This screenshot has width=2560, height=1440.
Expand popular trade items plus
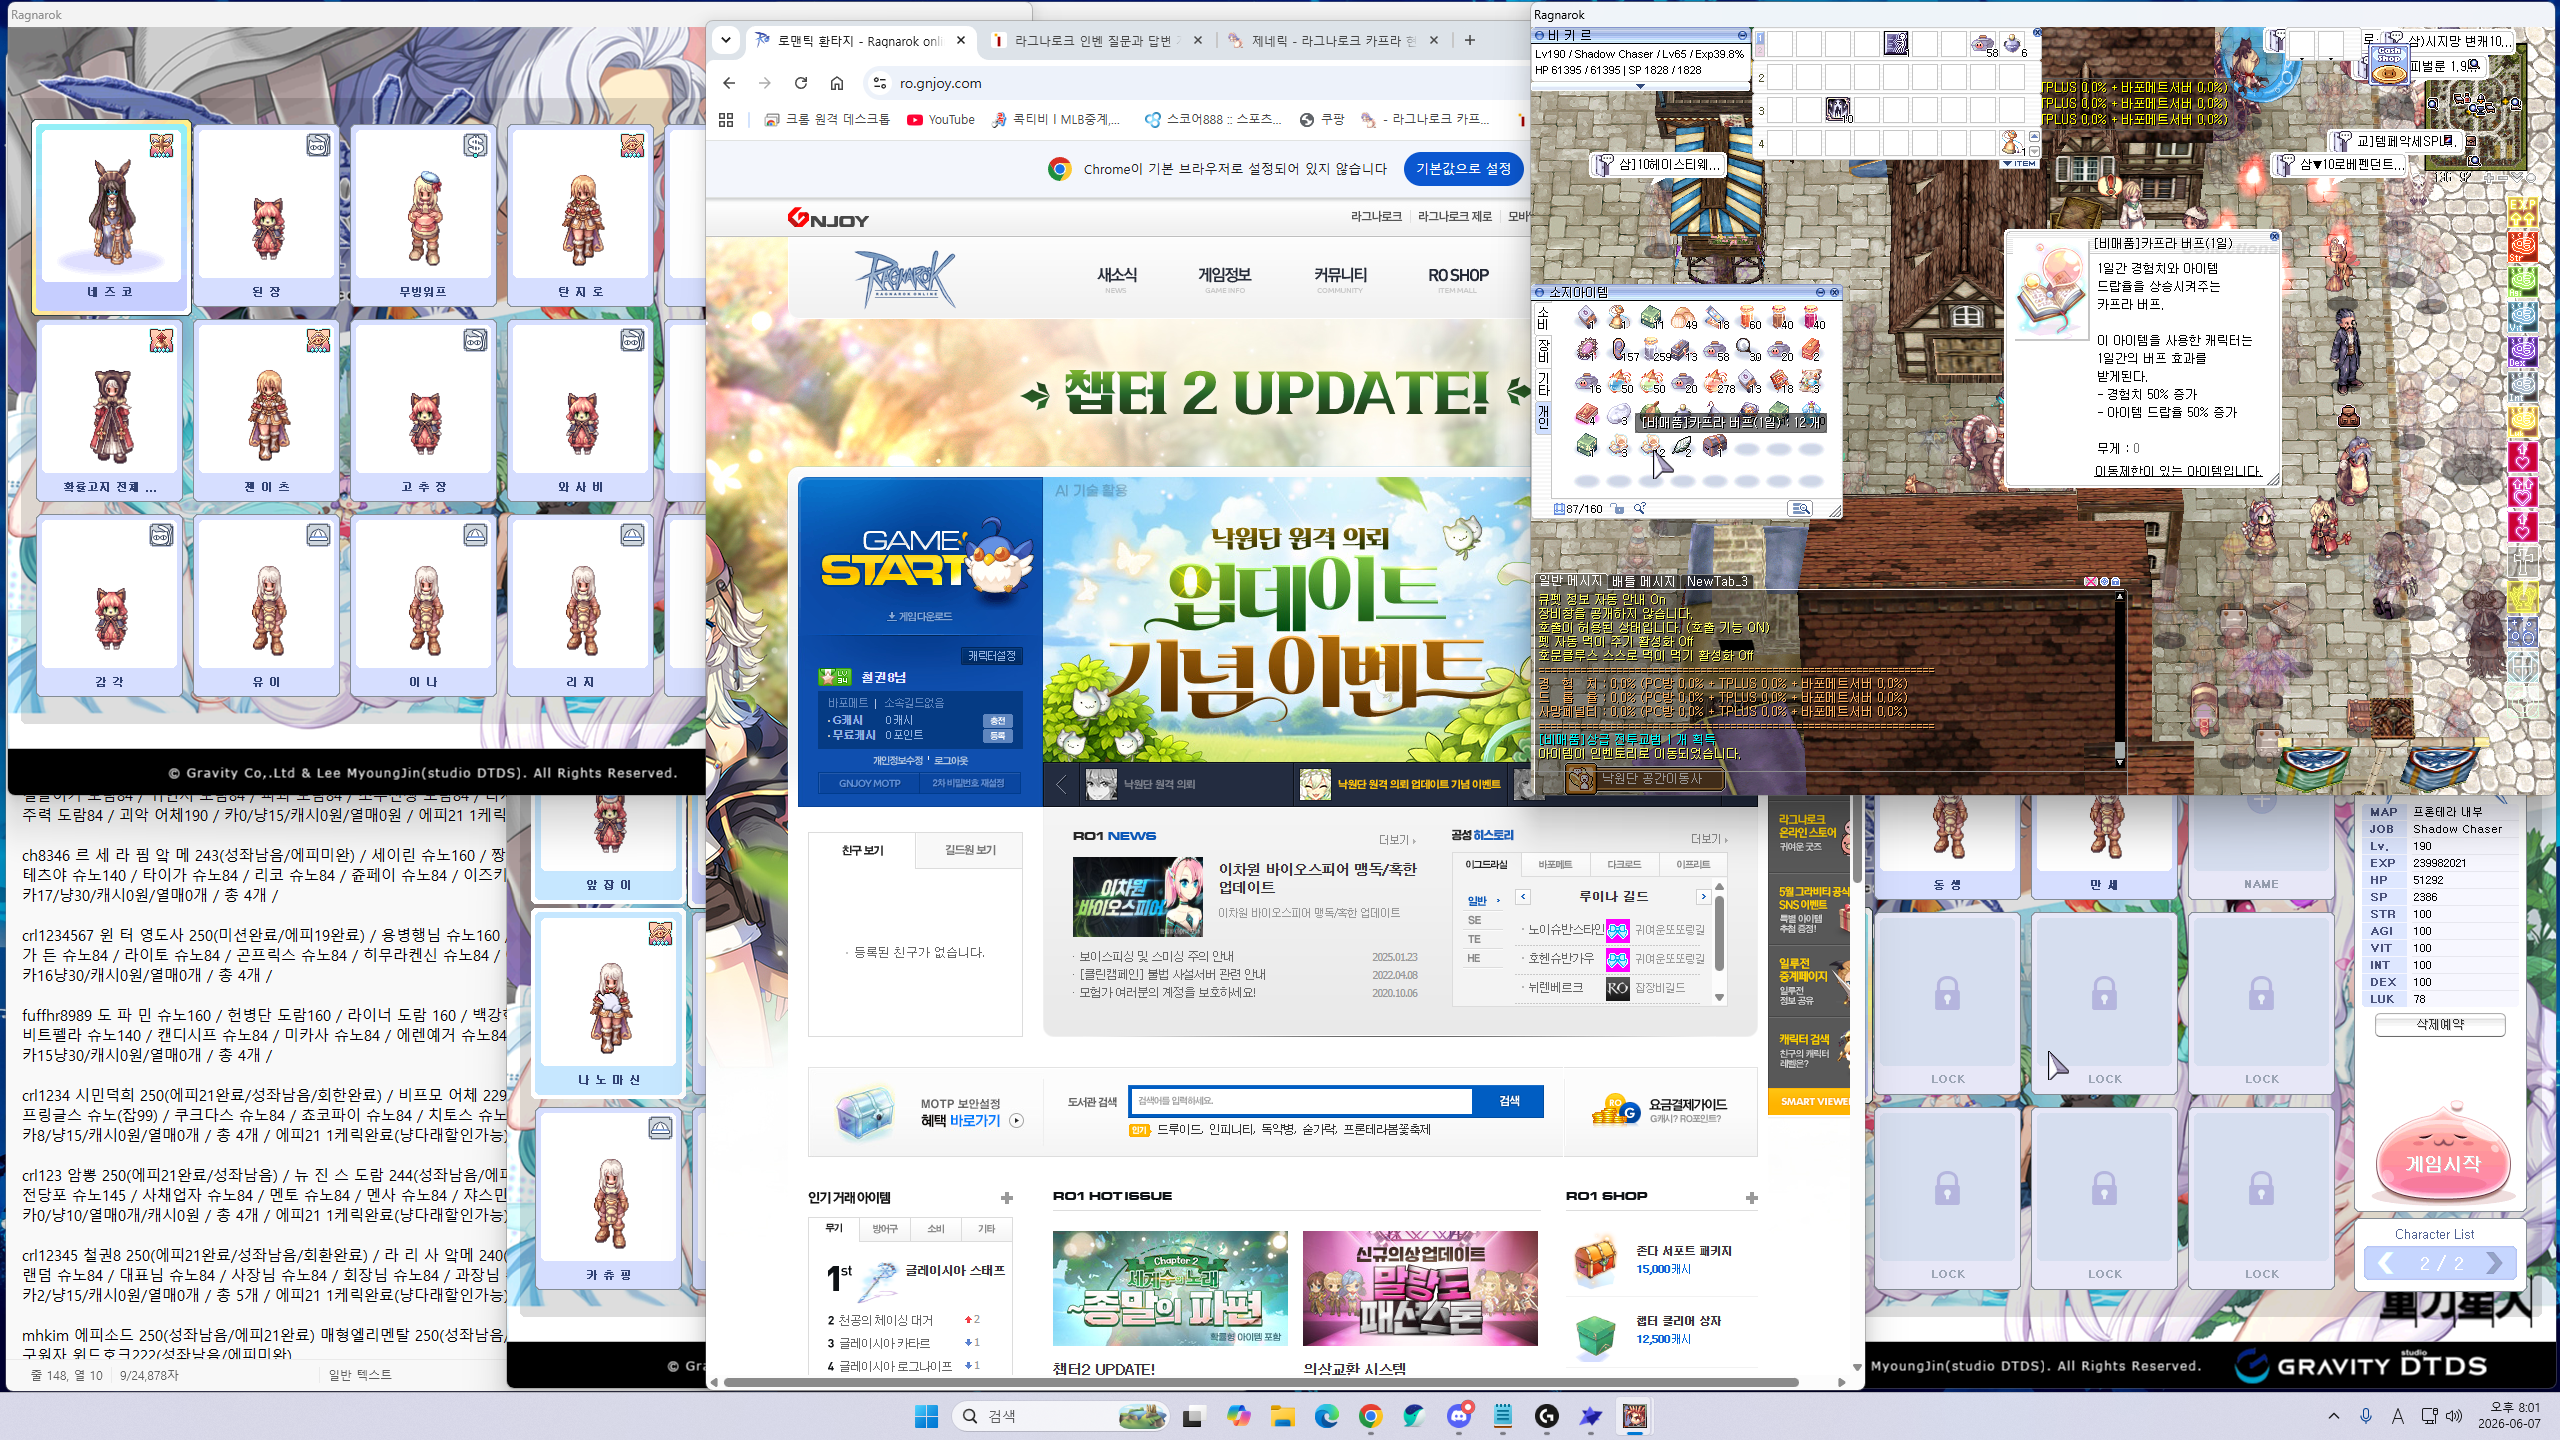(x=1007, y=1198)
